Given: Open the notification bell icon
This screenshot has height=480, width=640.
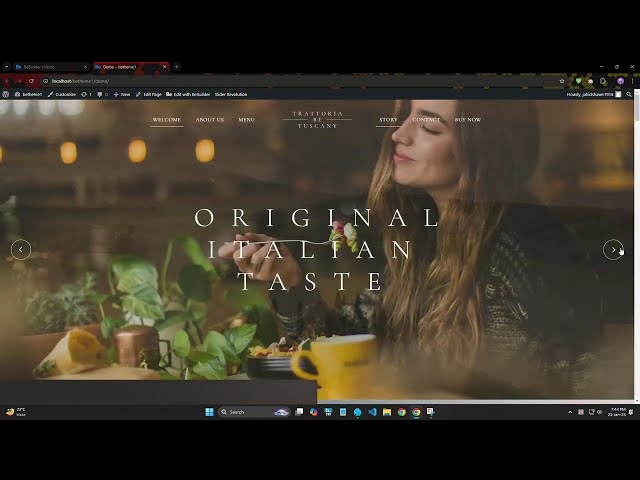Looking at the screenshot, I should (x=631, y=412).
